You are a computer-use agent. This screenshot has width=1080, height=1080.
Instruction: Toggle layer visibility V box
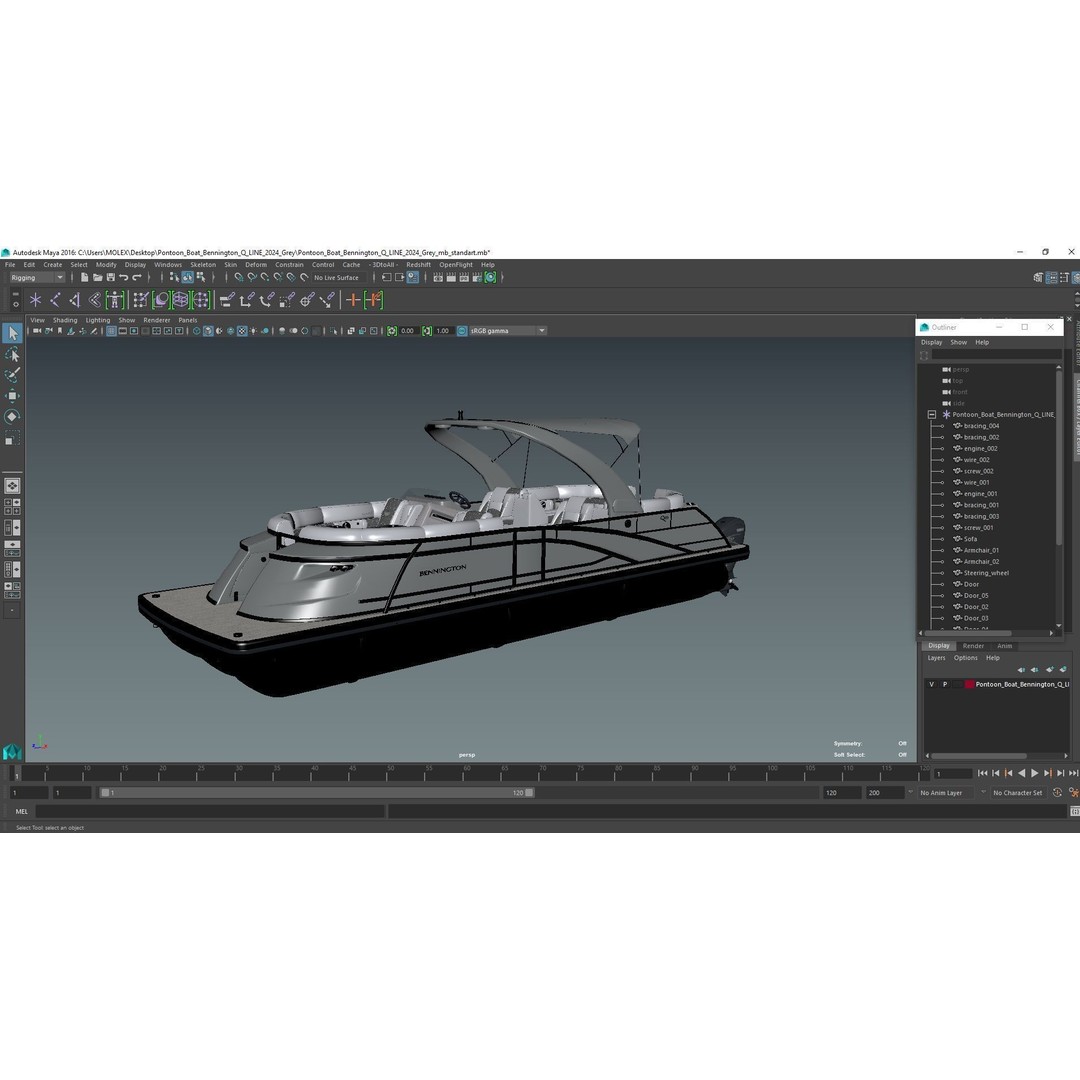point(931,685)
